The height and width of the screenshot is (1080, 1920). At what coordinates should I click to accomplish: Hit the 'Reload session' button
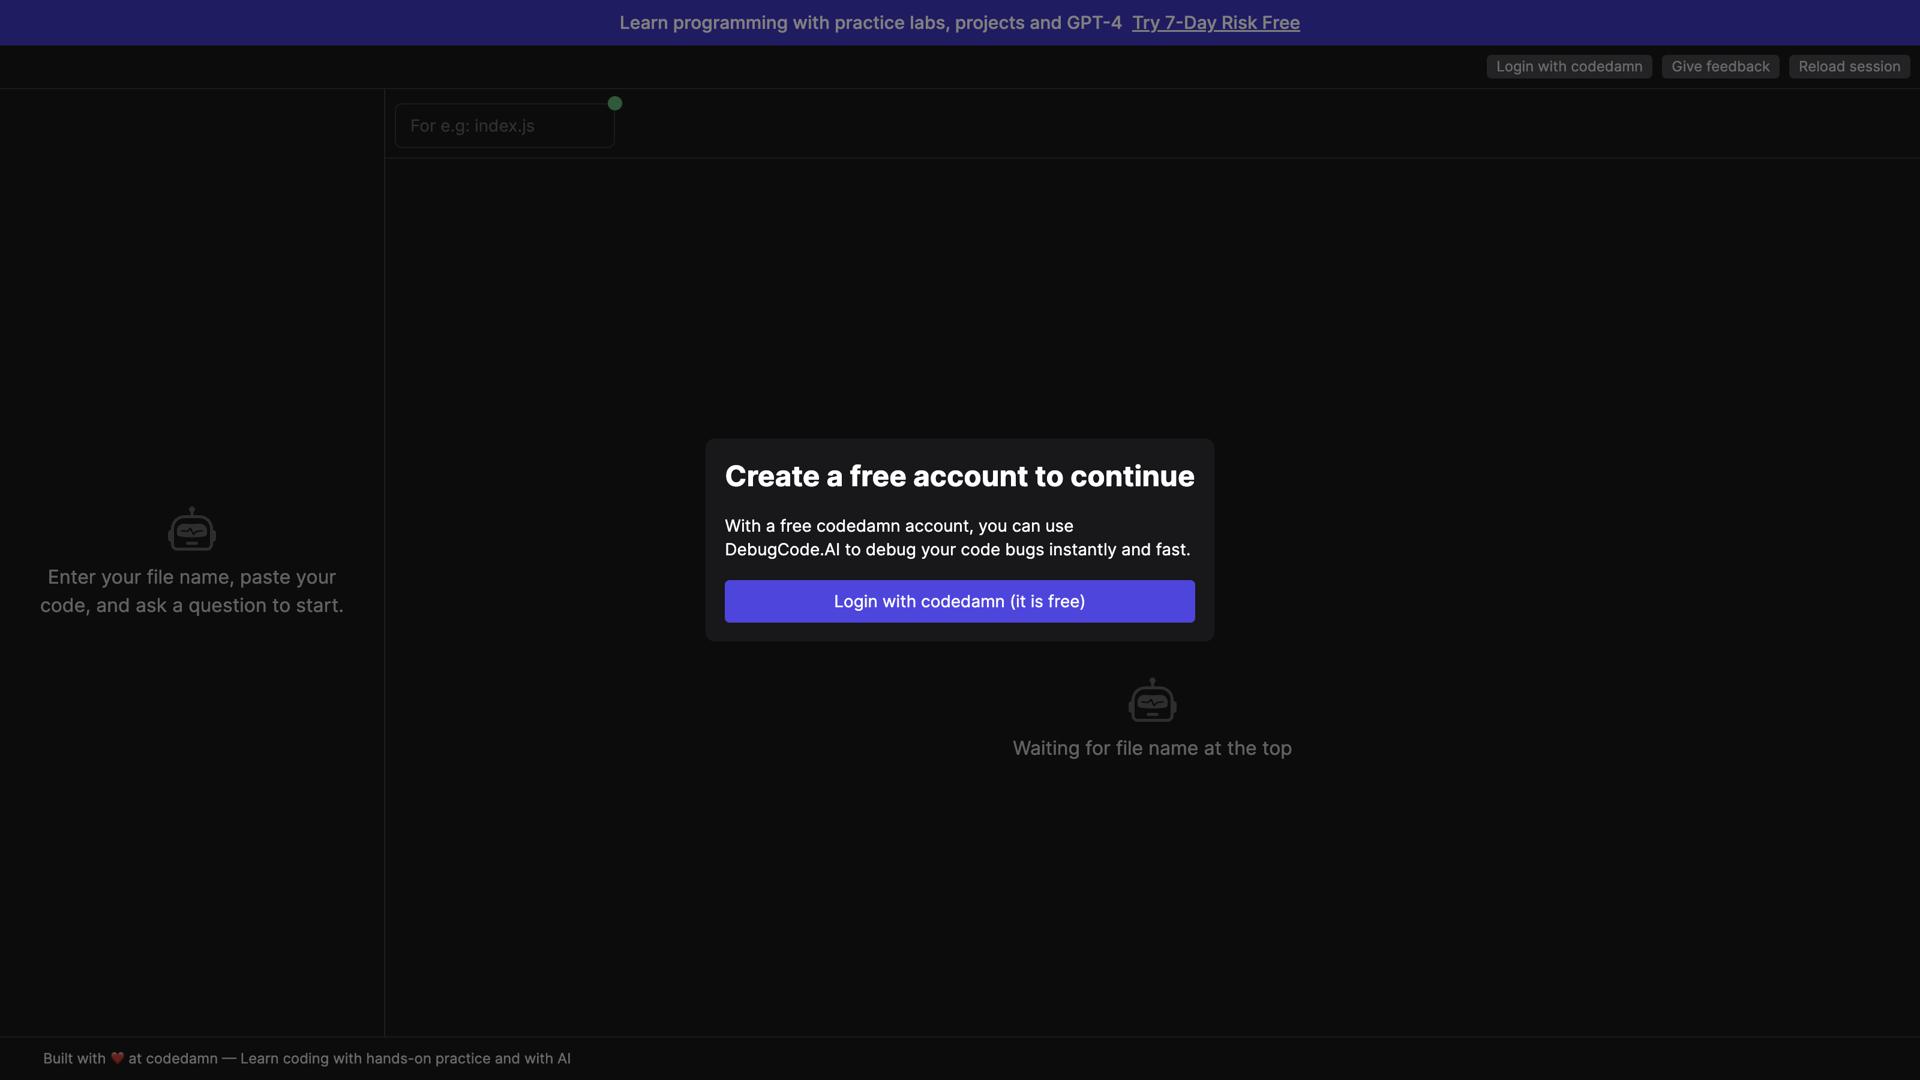pyautogui.click(x=1849, y=66)
